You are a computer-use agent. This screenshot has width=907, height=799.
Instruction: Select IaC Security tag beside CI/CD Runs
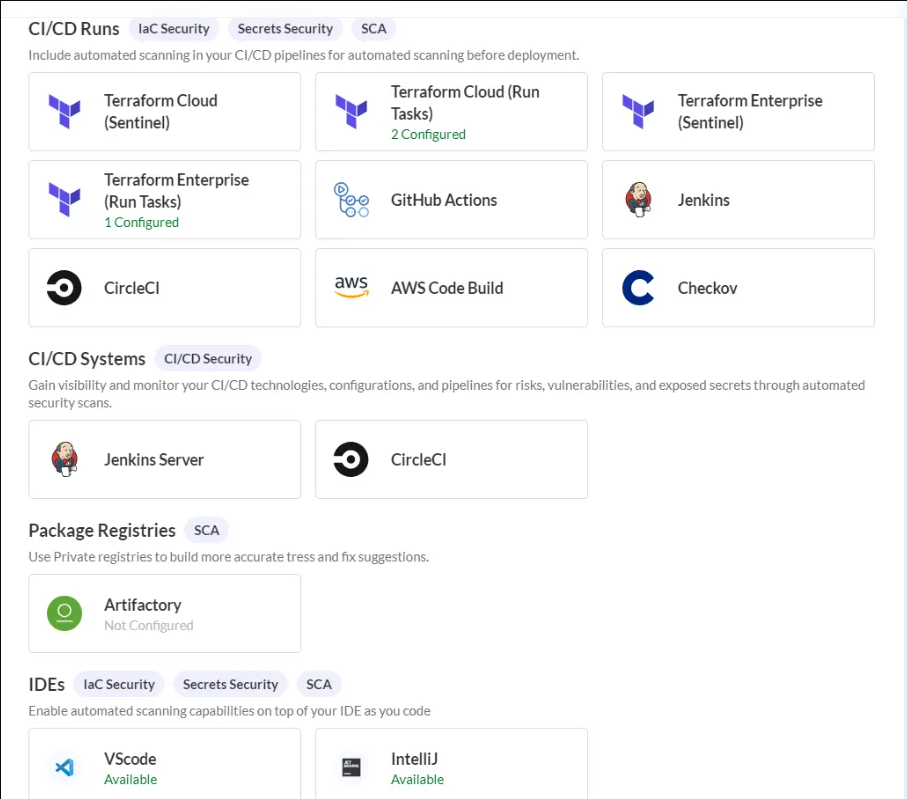click(x=174, y=29)
